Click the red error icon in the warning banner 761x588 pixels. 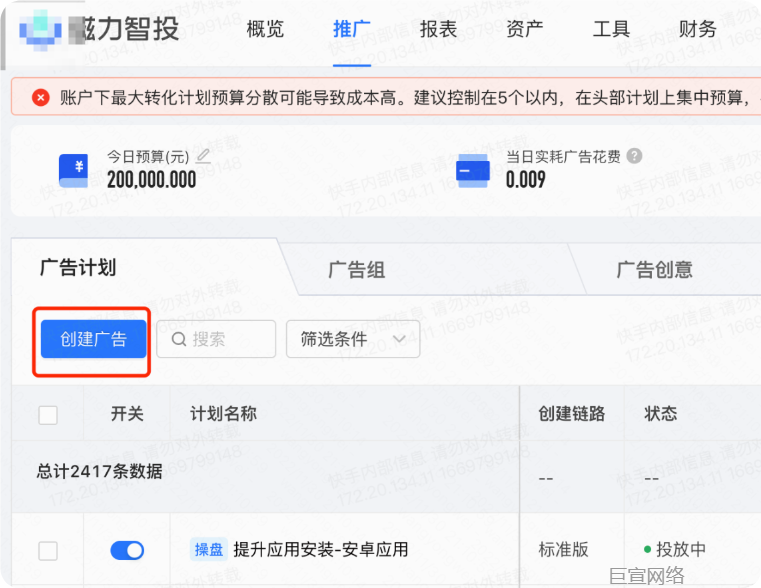(41, 98)
